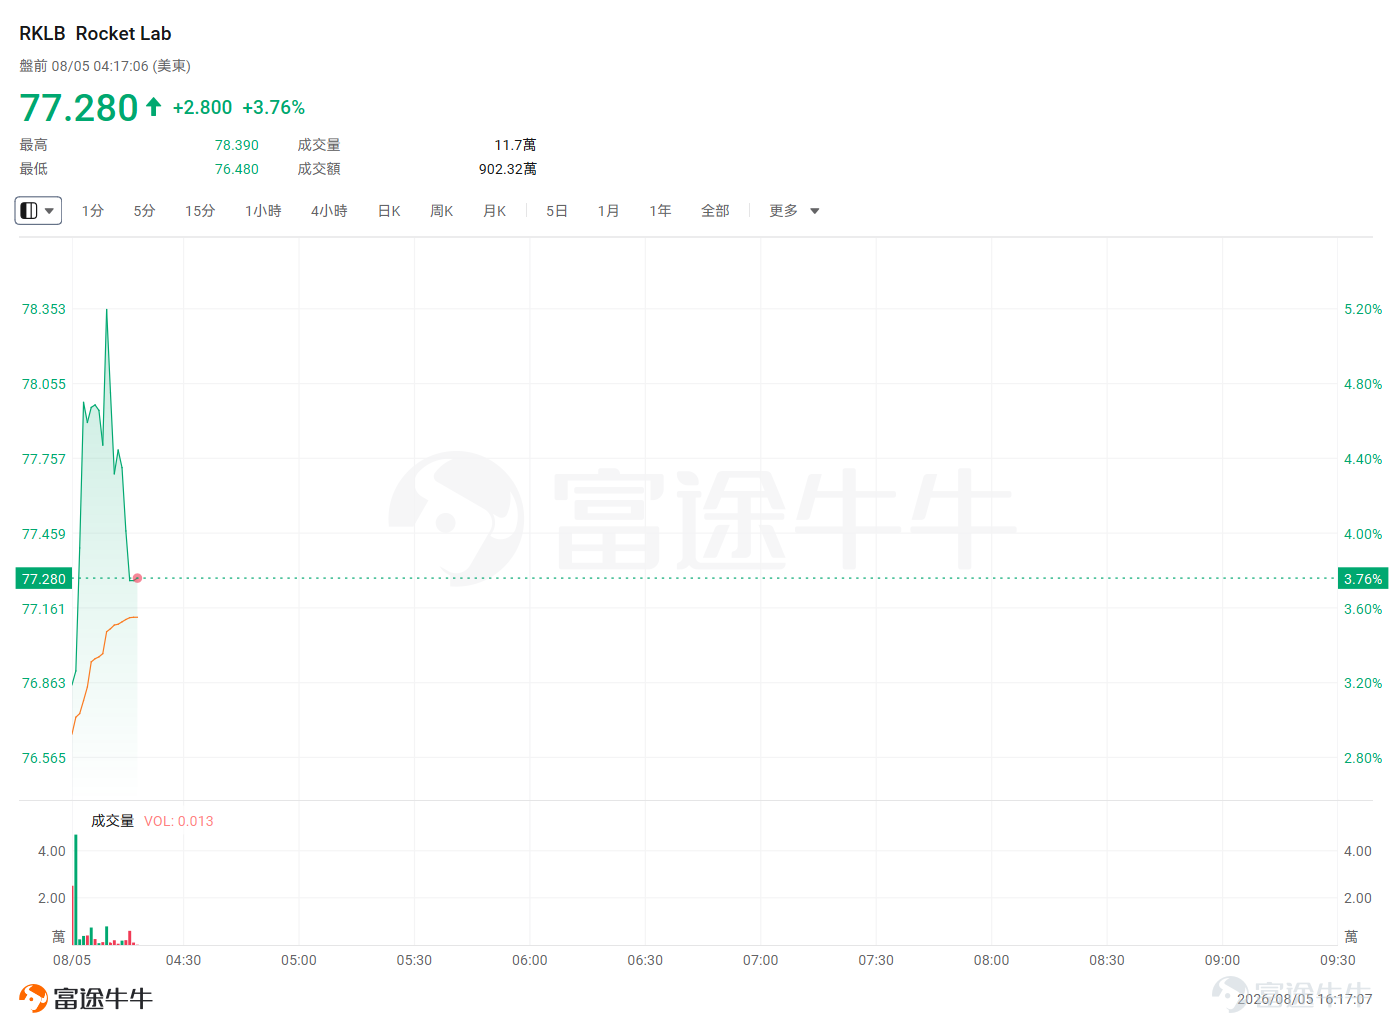
Task: Click the 04:30 time axis label
Action: point(183,960)
